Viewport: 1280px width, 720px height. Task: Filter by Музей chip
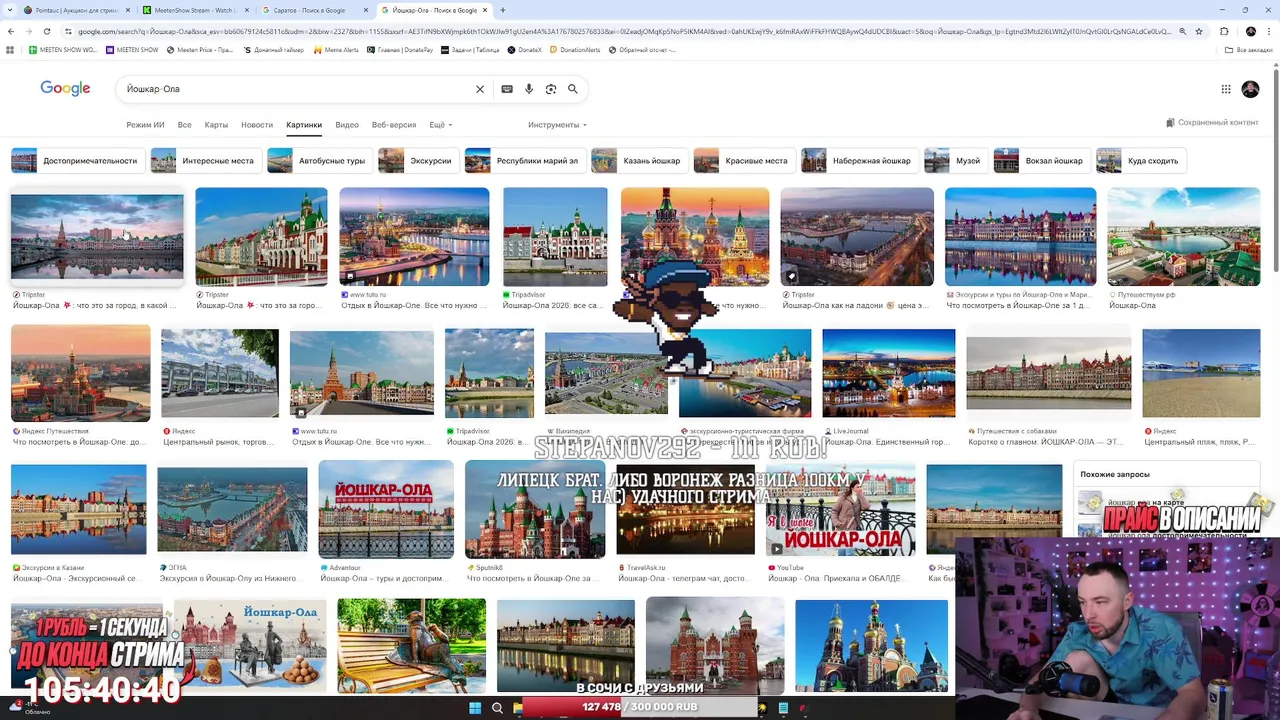954,160
